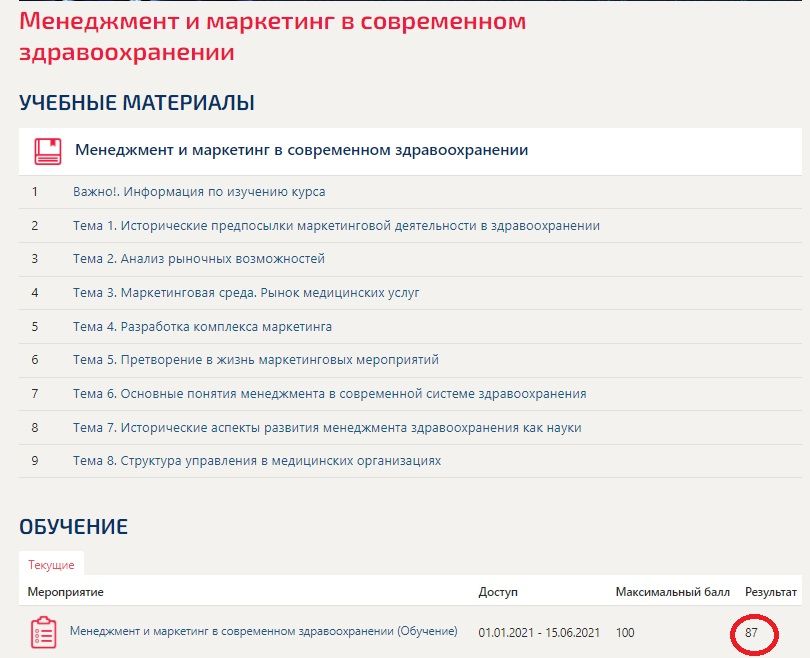Open Тема 4 Разработка комплекса маркетинга
Screen dimensions: 810x658
point(202,327)
